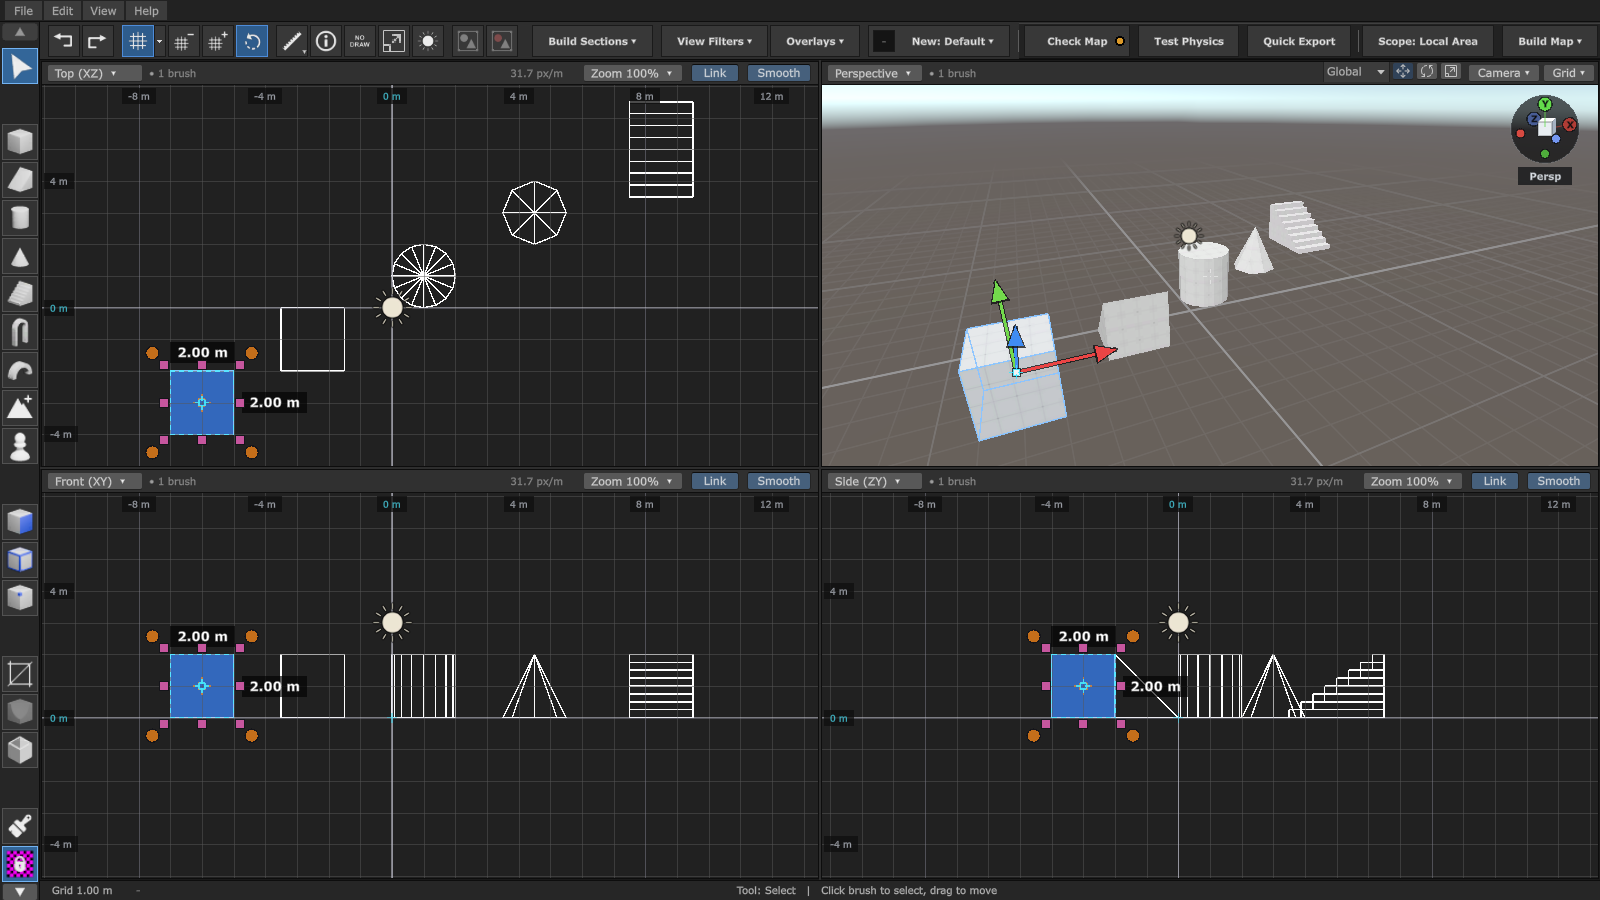Open Build Sections dropdown
The width and height of the screenshot is (1600, 900).
[592, 41]
